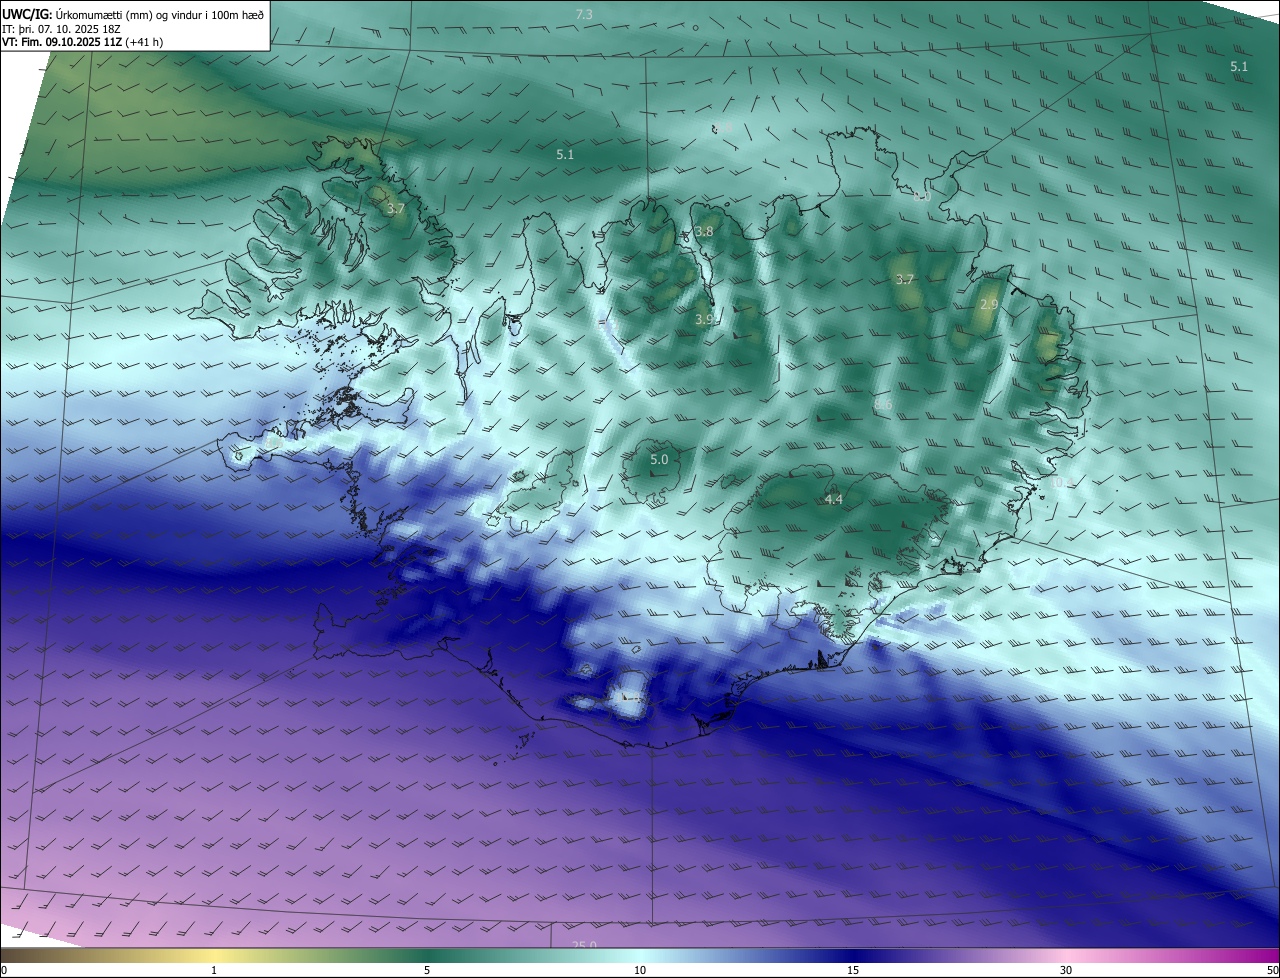Click the 4.4 value label on the map
Image resolution: width=1280 pixels, height=978 pixels.
(833, 499)
